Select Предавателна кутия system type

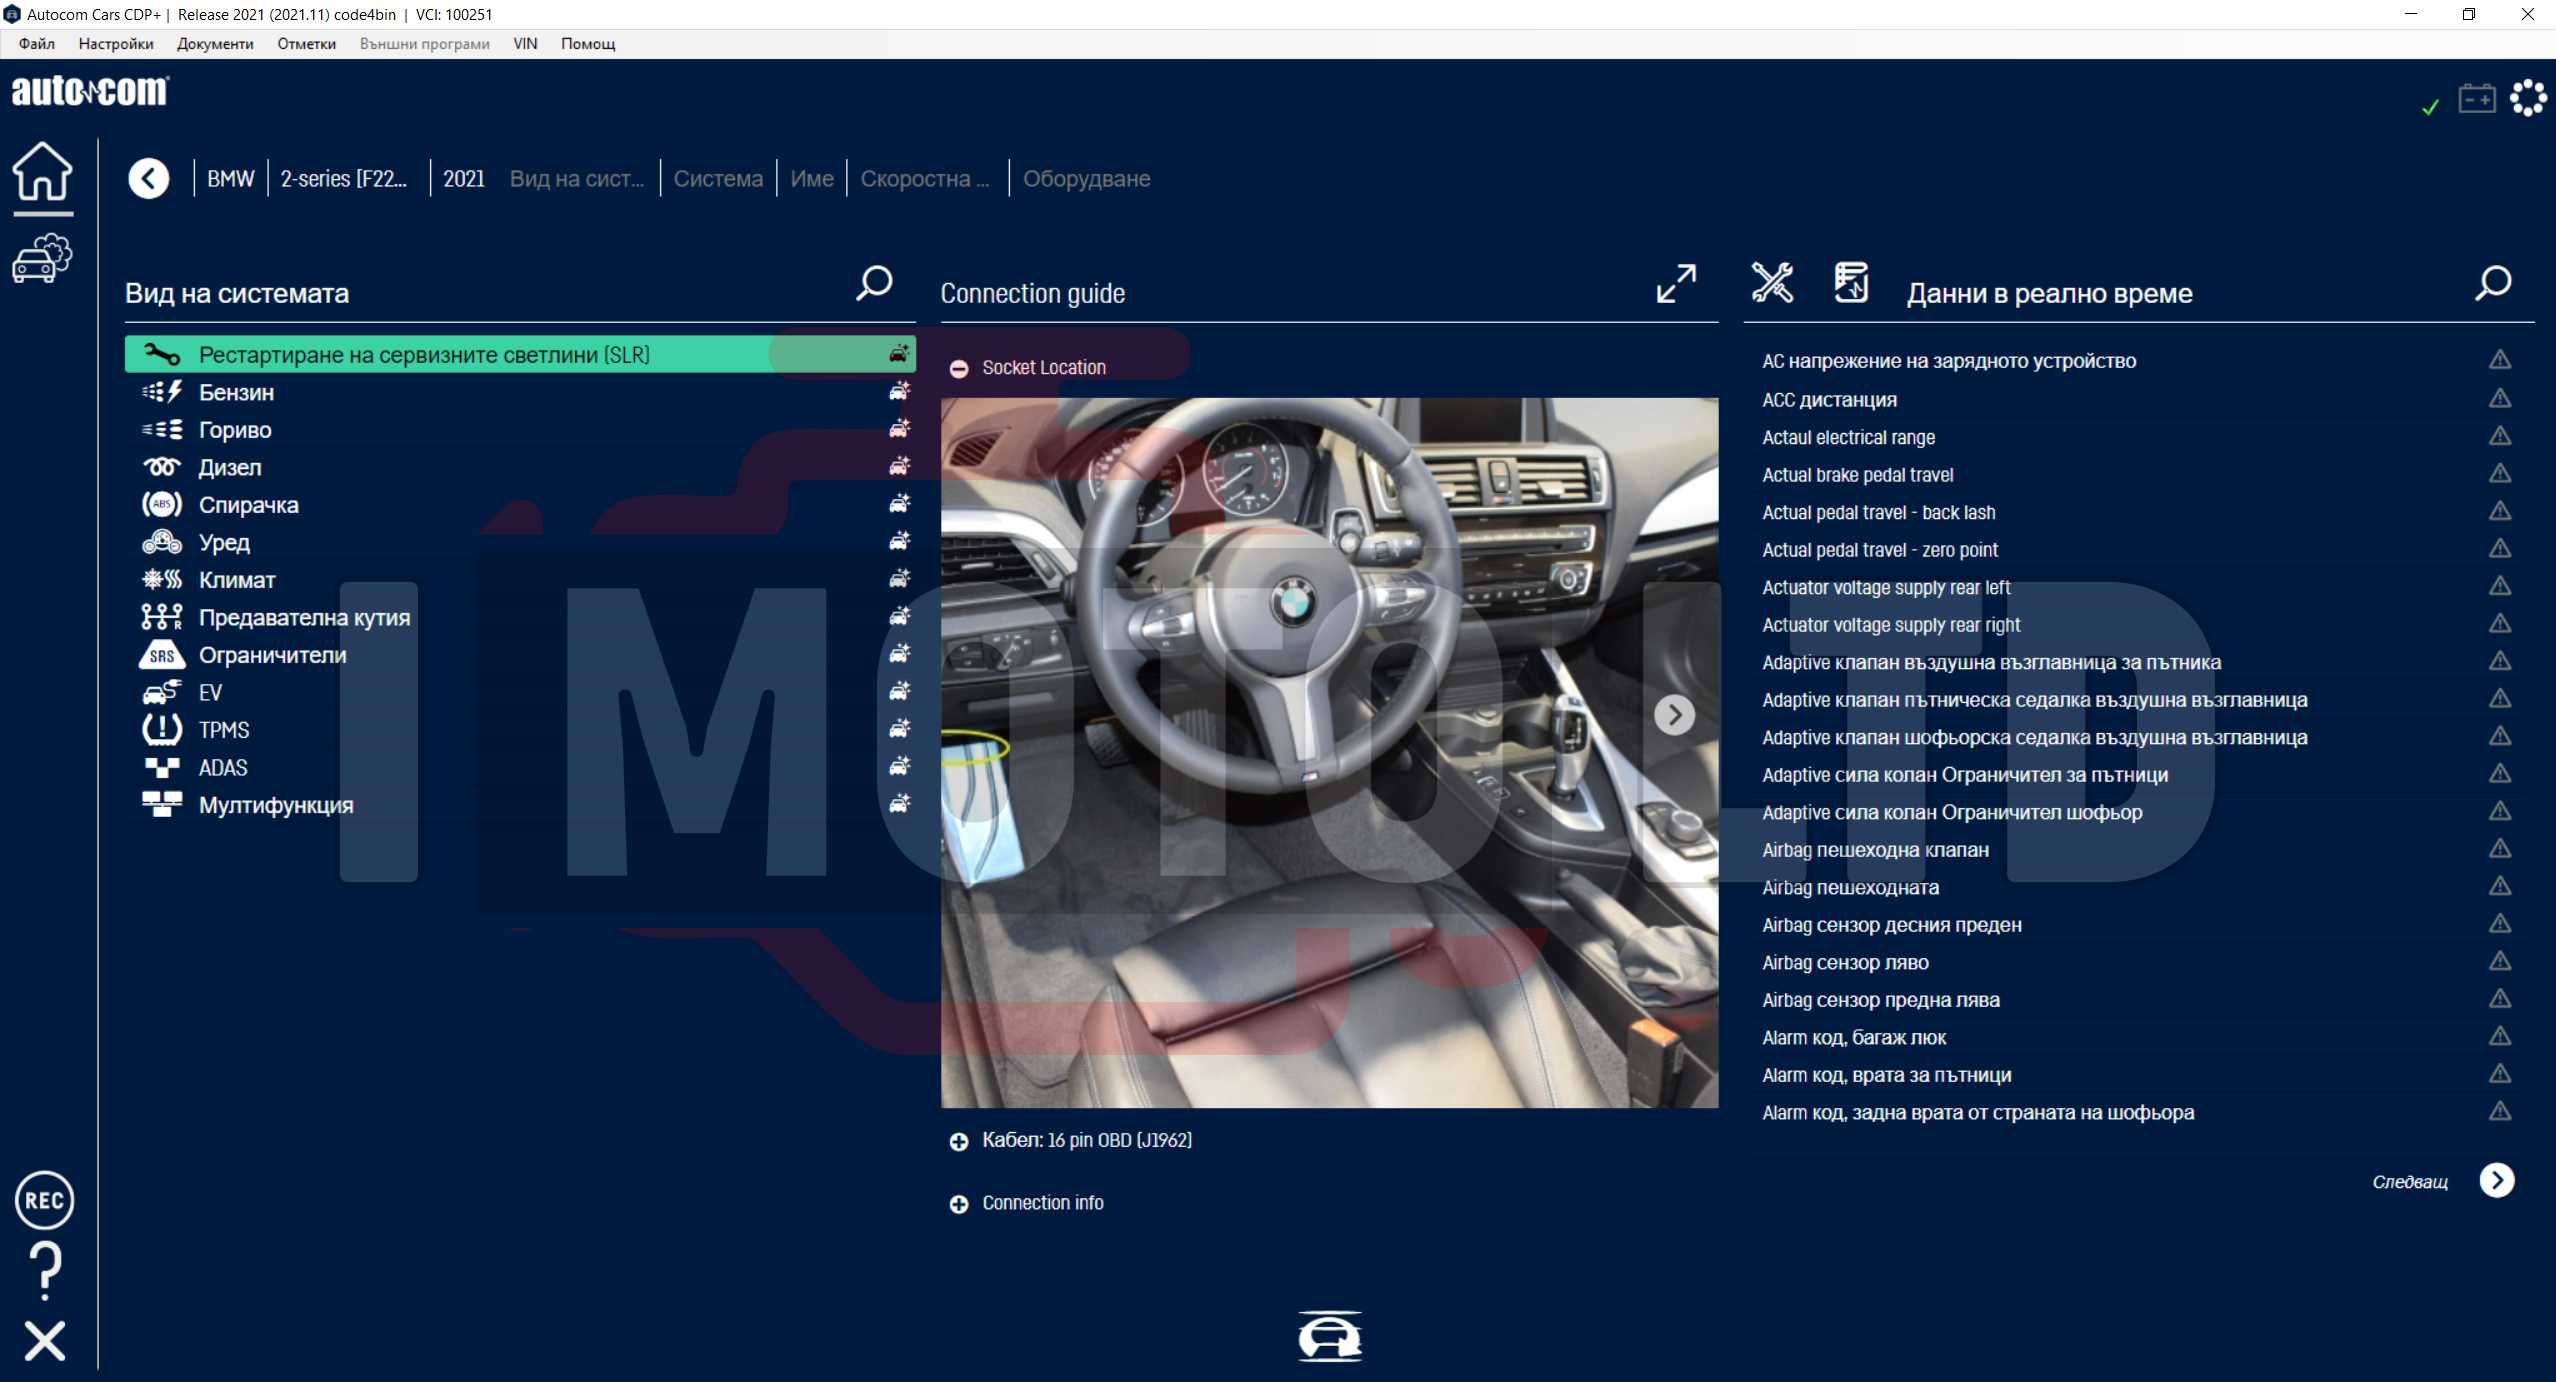[520, 617]
